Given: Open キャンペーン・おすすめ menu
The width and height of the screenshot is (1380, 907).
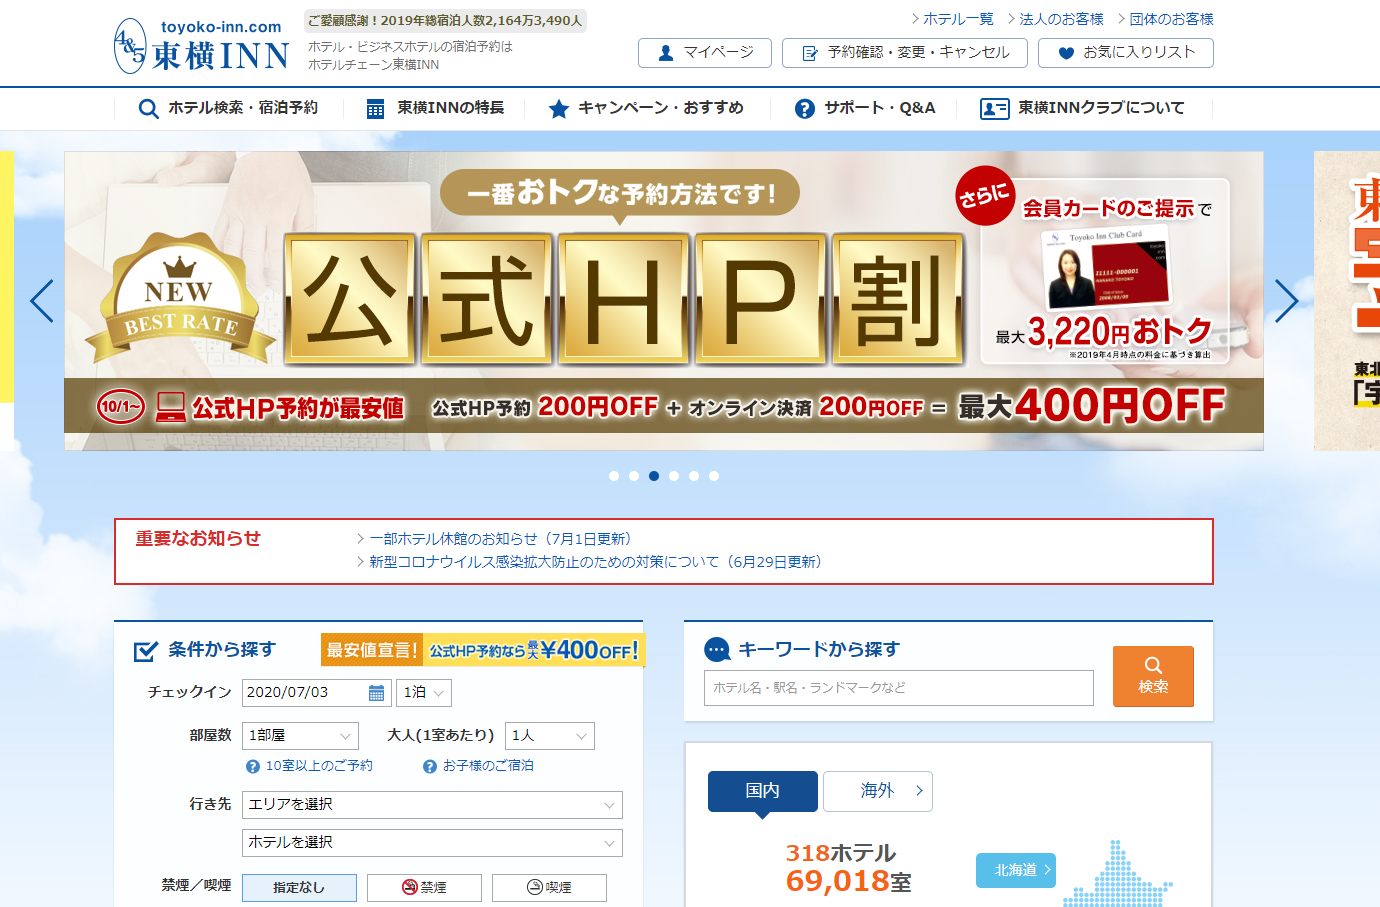Looking at the screenshot, I should tap(646, 108).
